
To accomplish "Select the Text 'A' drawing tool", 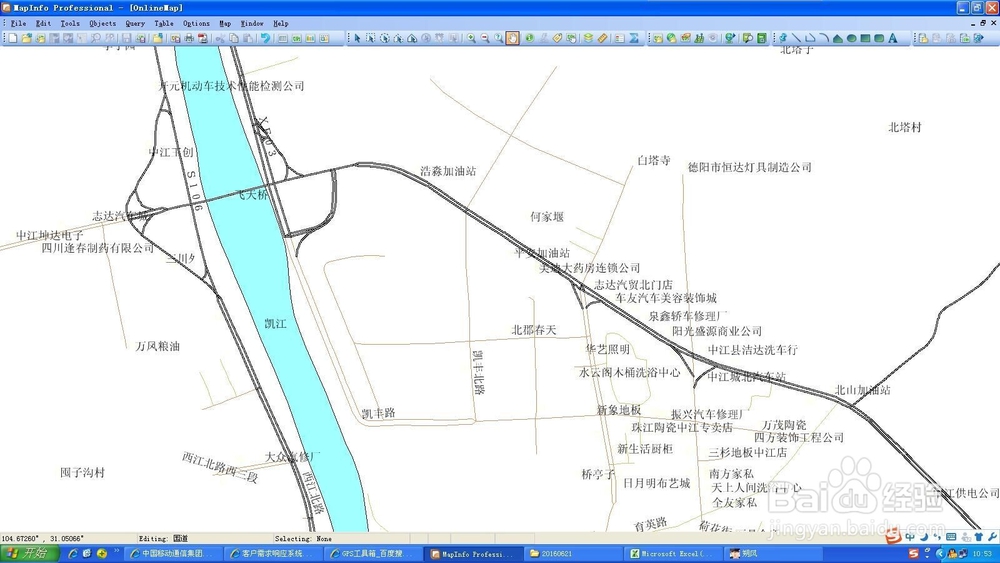I will point(893,38).
